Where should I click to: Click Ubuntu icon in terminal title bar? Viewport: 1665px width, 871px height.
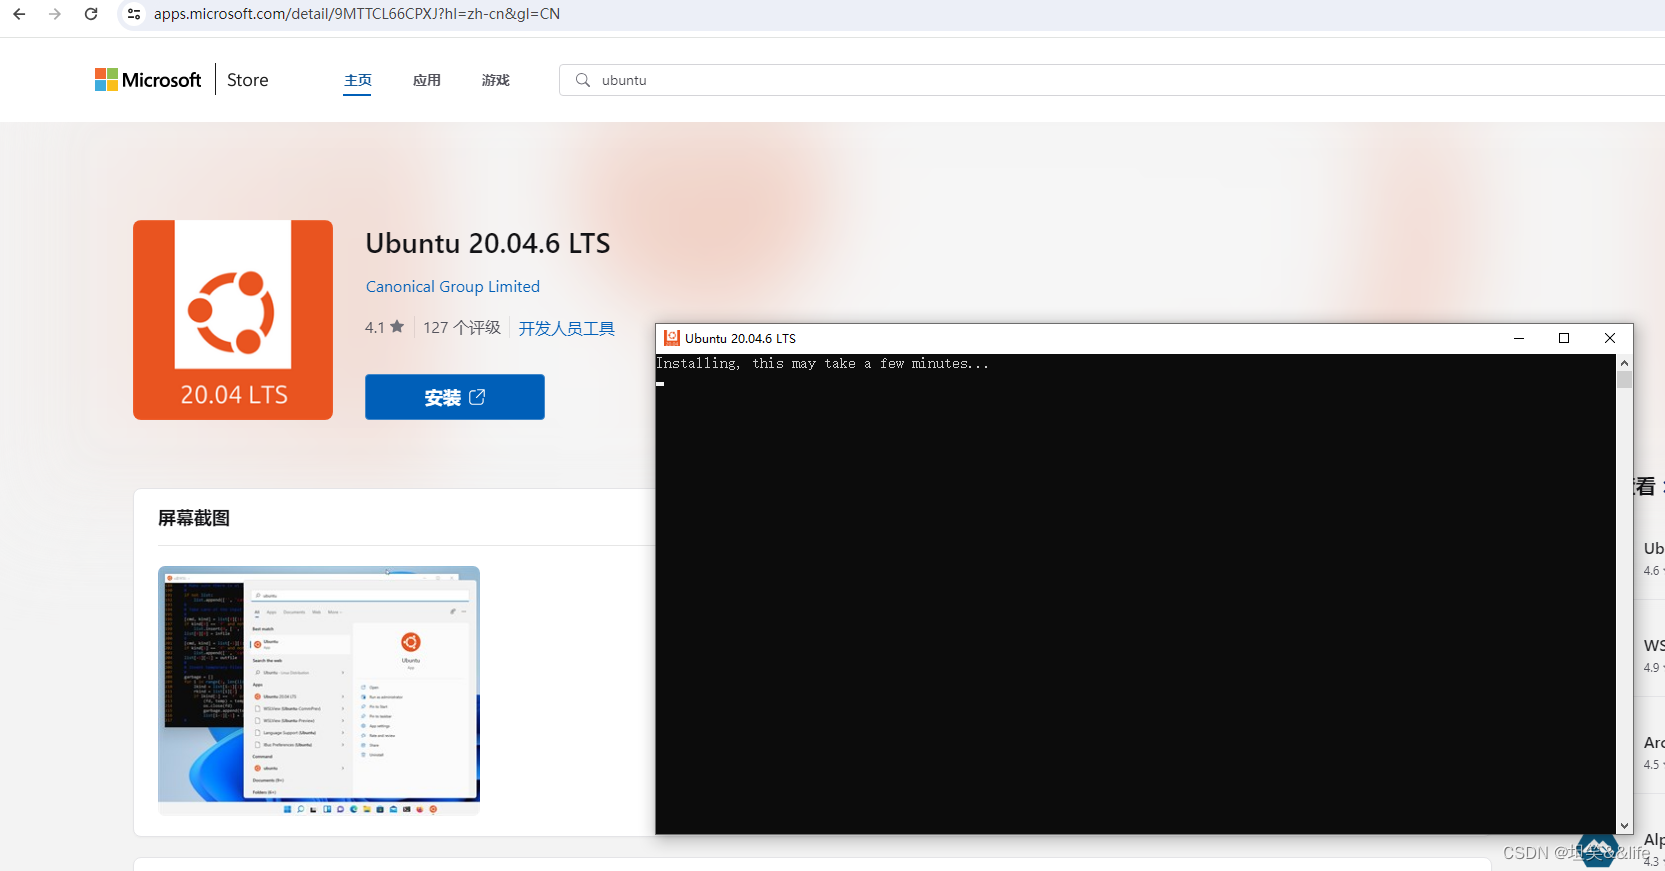pyautogui.click(x=672, y=338)
